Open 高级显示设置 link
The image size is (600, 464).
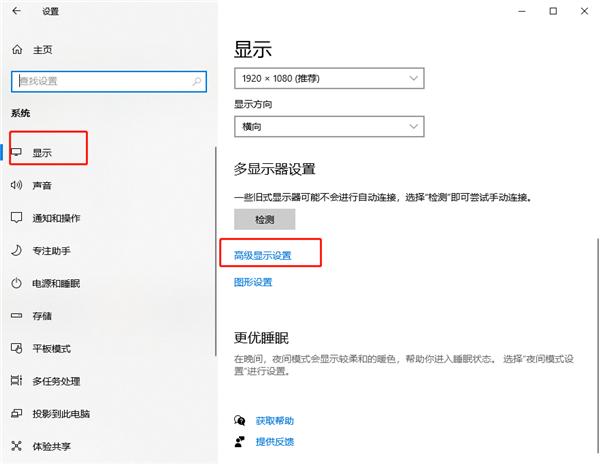[262, 256]
